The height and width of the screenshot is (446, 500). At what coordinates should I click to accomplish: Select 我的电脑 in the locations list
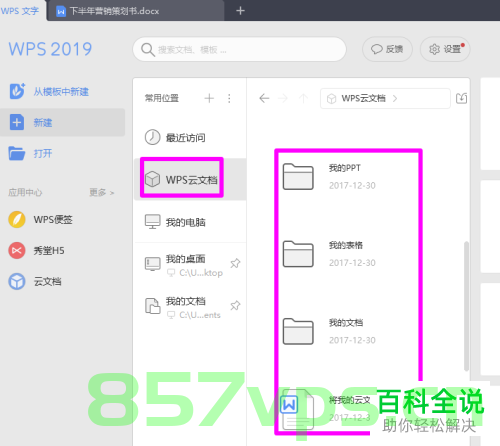[190, 222]
